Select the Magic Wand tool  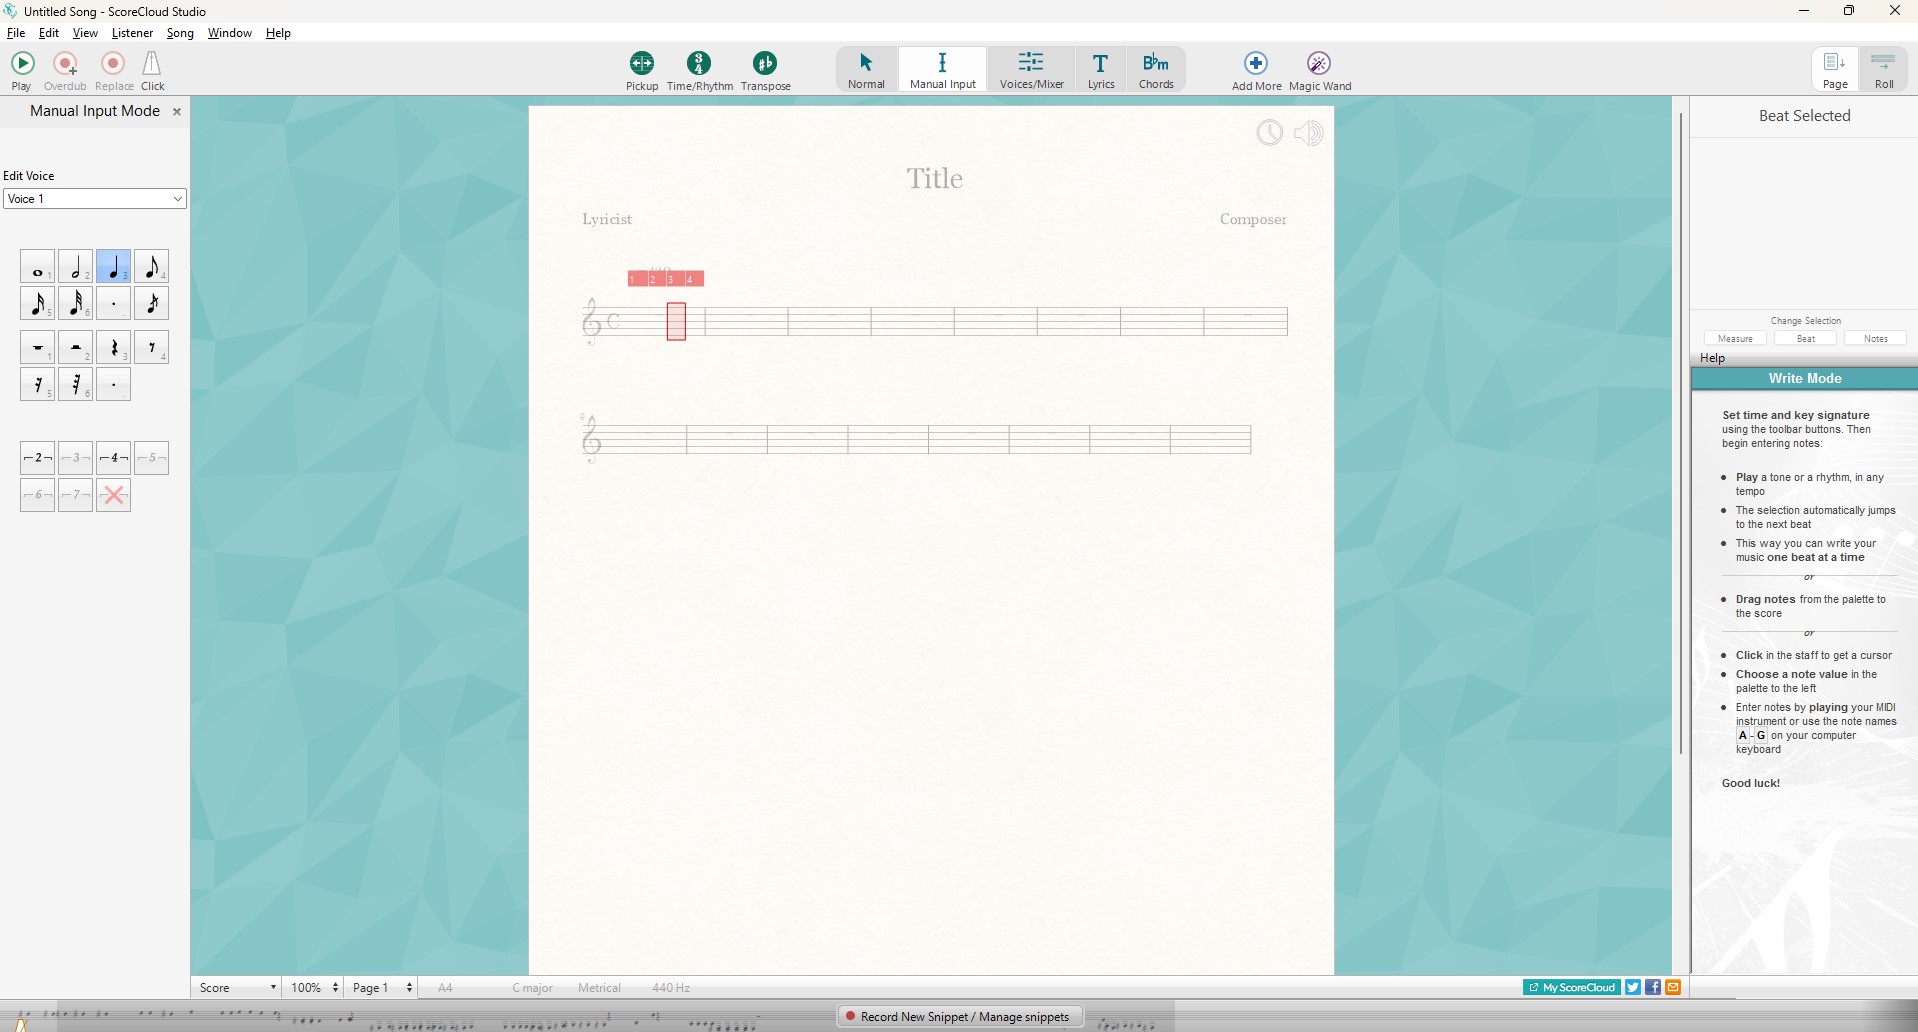tap(1319, 71)
